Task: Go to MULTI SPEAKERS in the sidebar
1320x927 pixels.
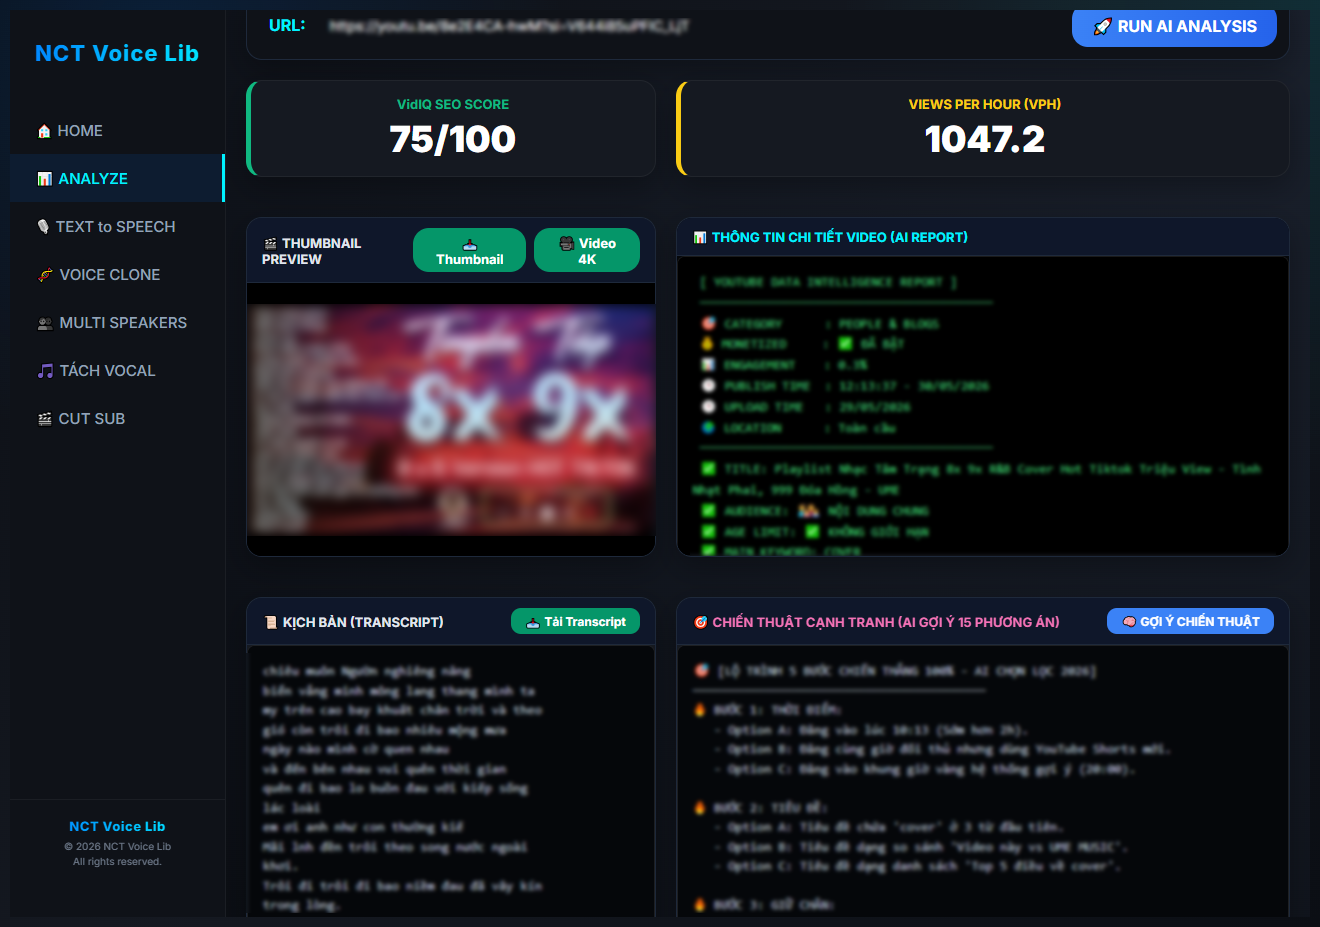Action: pyautogui.click(x=118, y=323)
